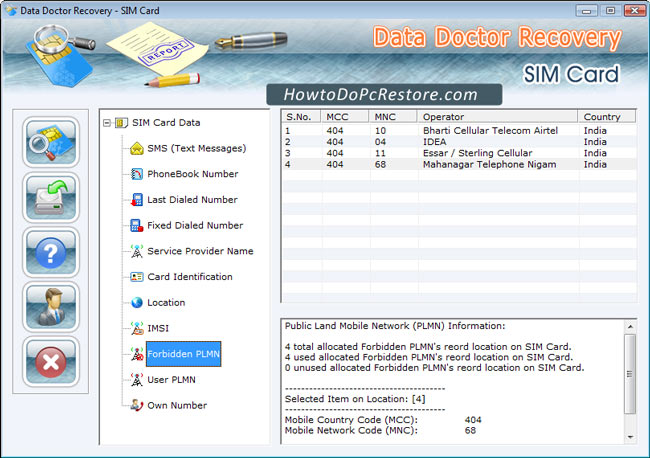
Task: Close the Data Doctor Recovery window
Action: click(635, 10)
